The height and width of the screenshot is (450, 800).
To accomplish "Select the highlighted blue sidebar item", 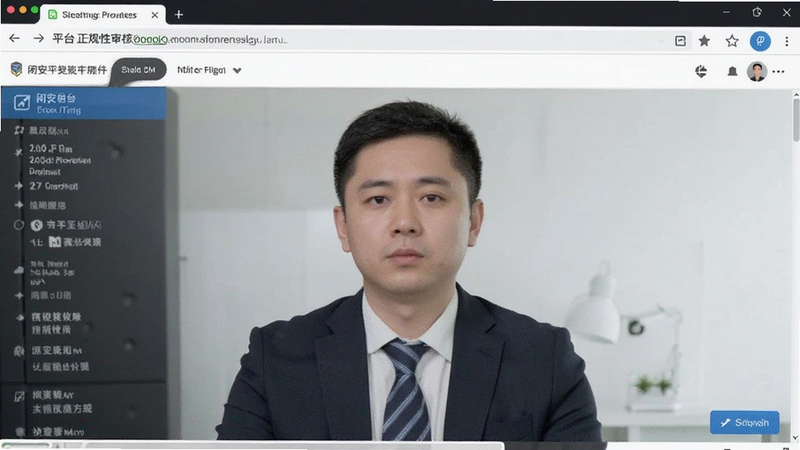I will click(x=84, y=103).
